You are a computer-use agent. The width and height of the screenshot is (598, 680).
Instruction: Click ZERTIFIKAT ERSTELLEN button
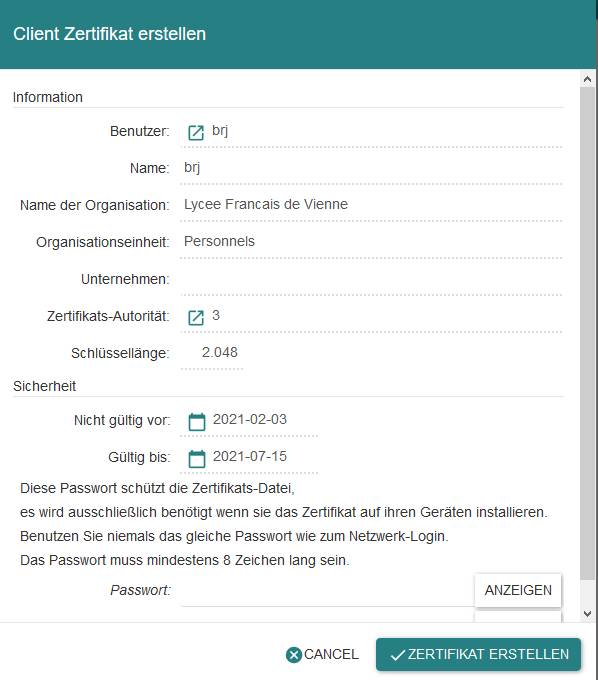pos(478,654)
